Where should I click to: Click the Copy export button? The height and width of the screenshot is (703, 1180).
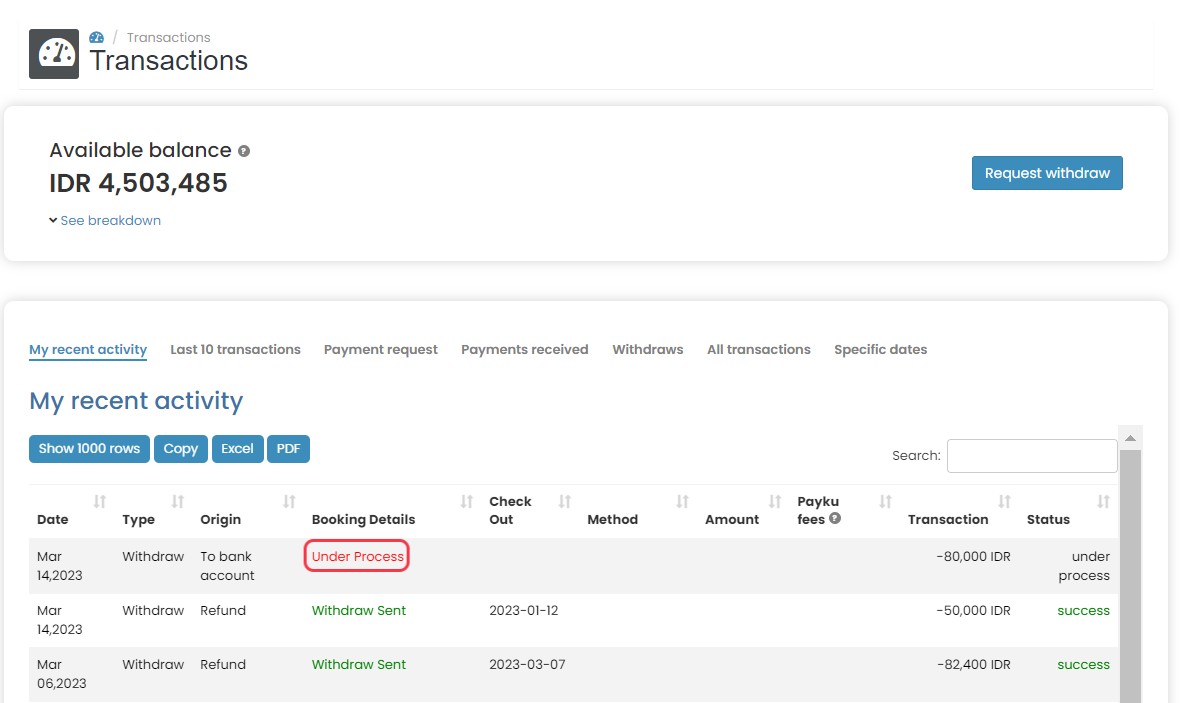point(181,449)
